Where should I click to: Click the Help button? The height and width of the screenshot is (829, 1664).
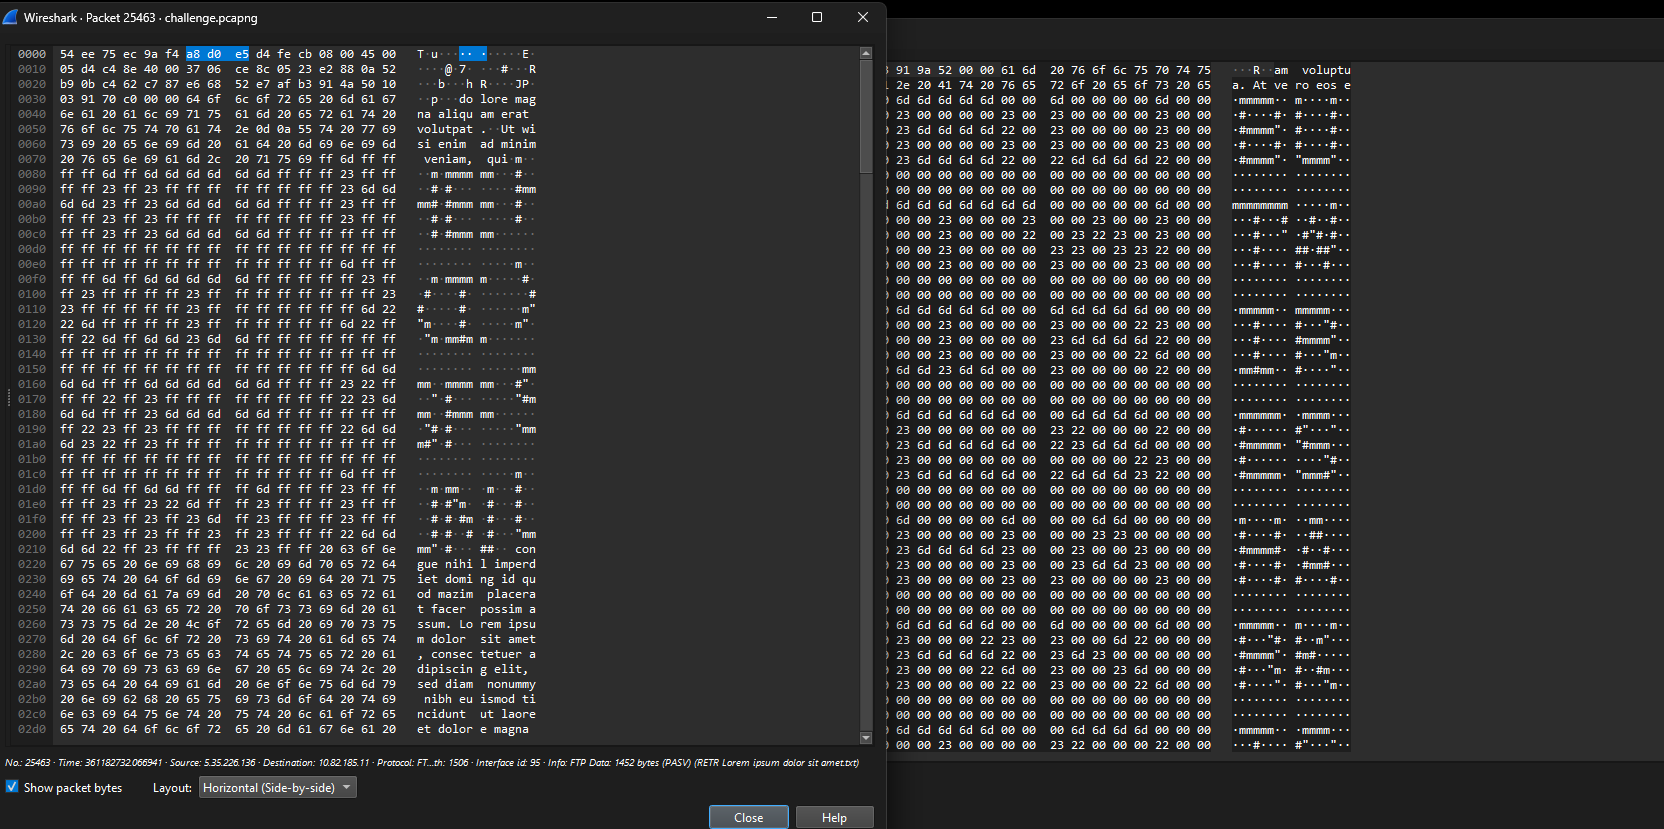(834, 817)
